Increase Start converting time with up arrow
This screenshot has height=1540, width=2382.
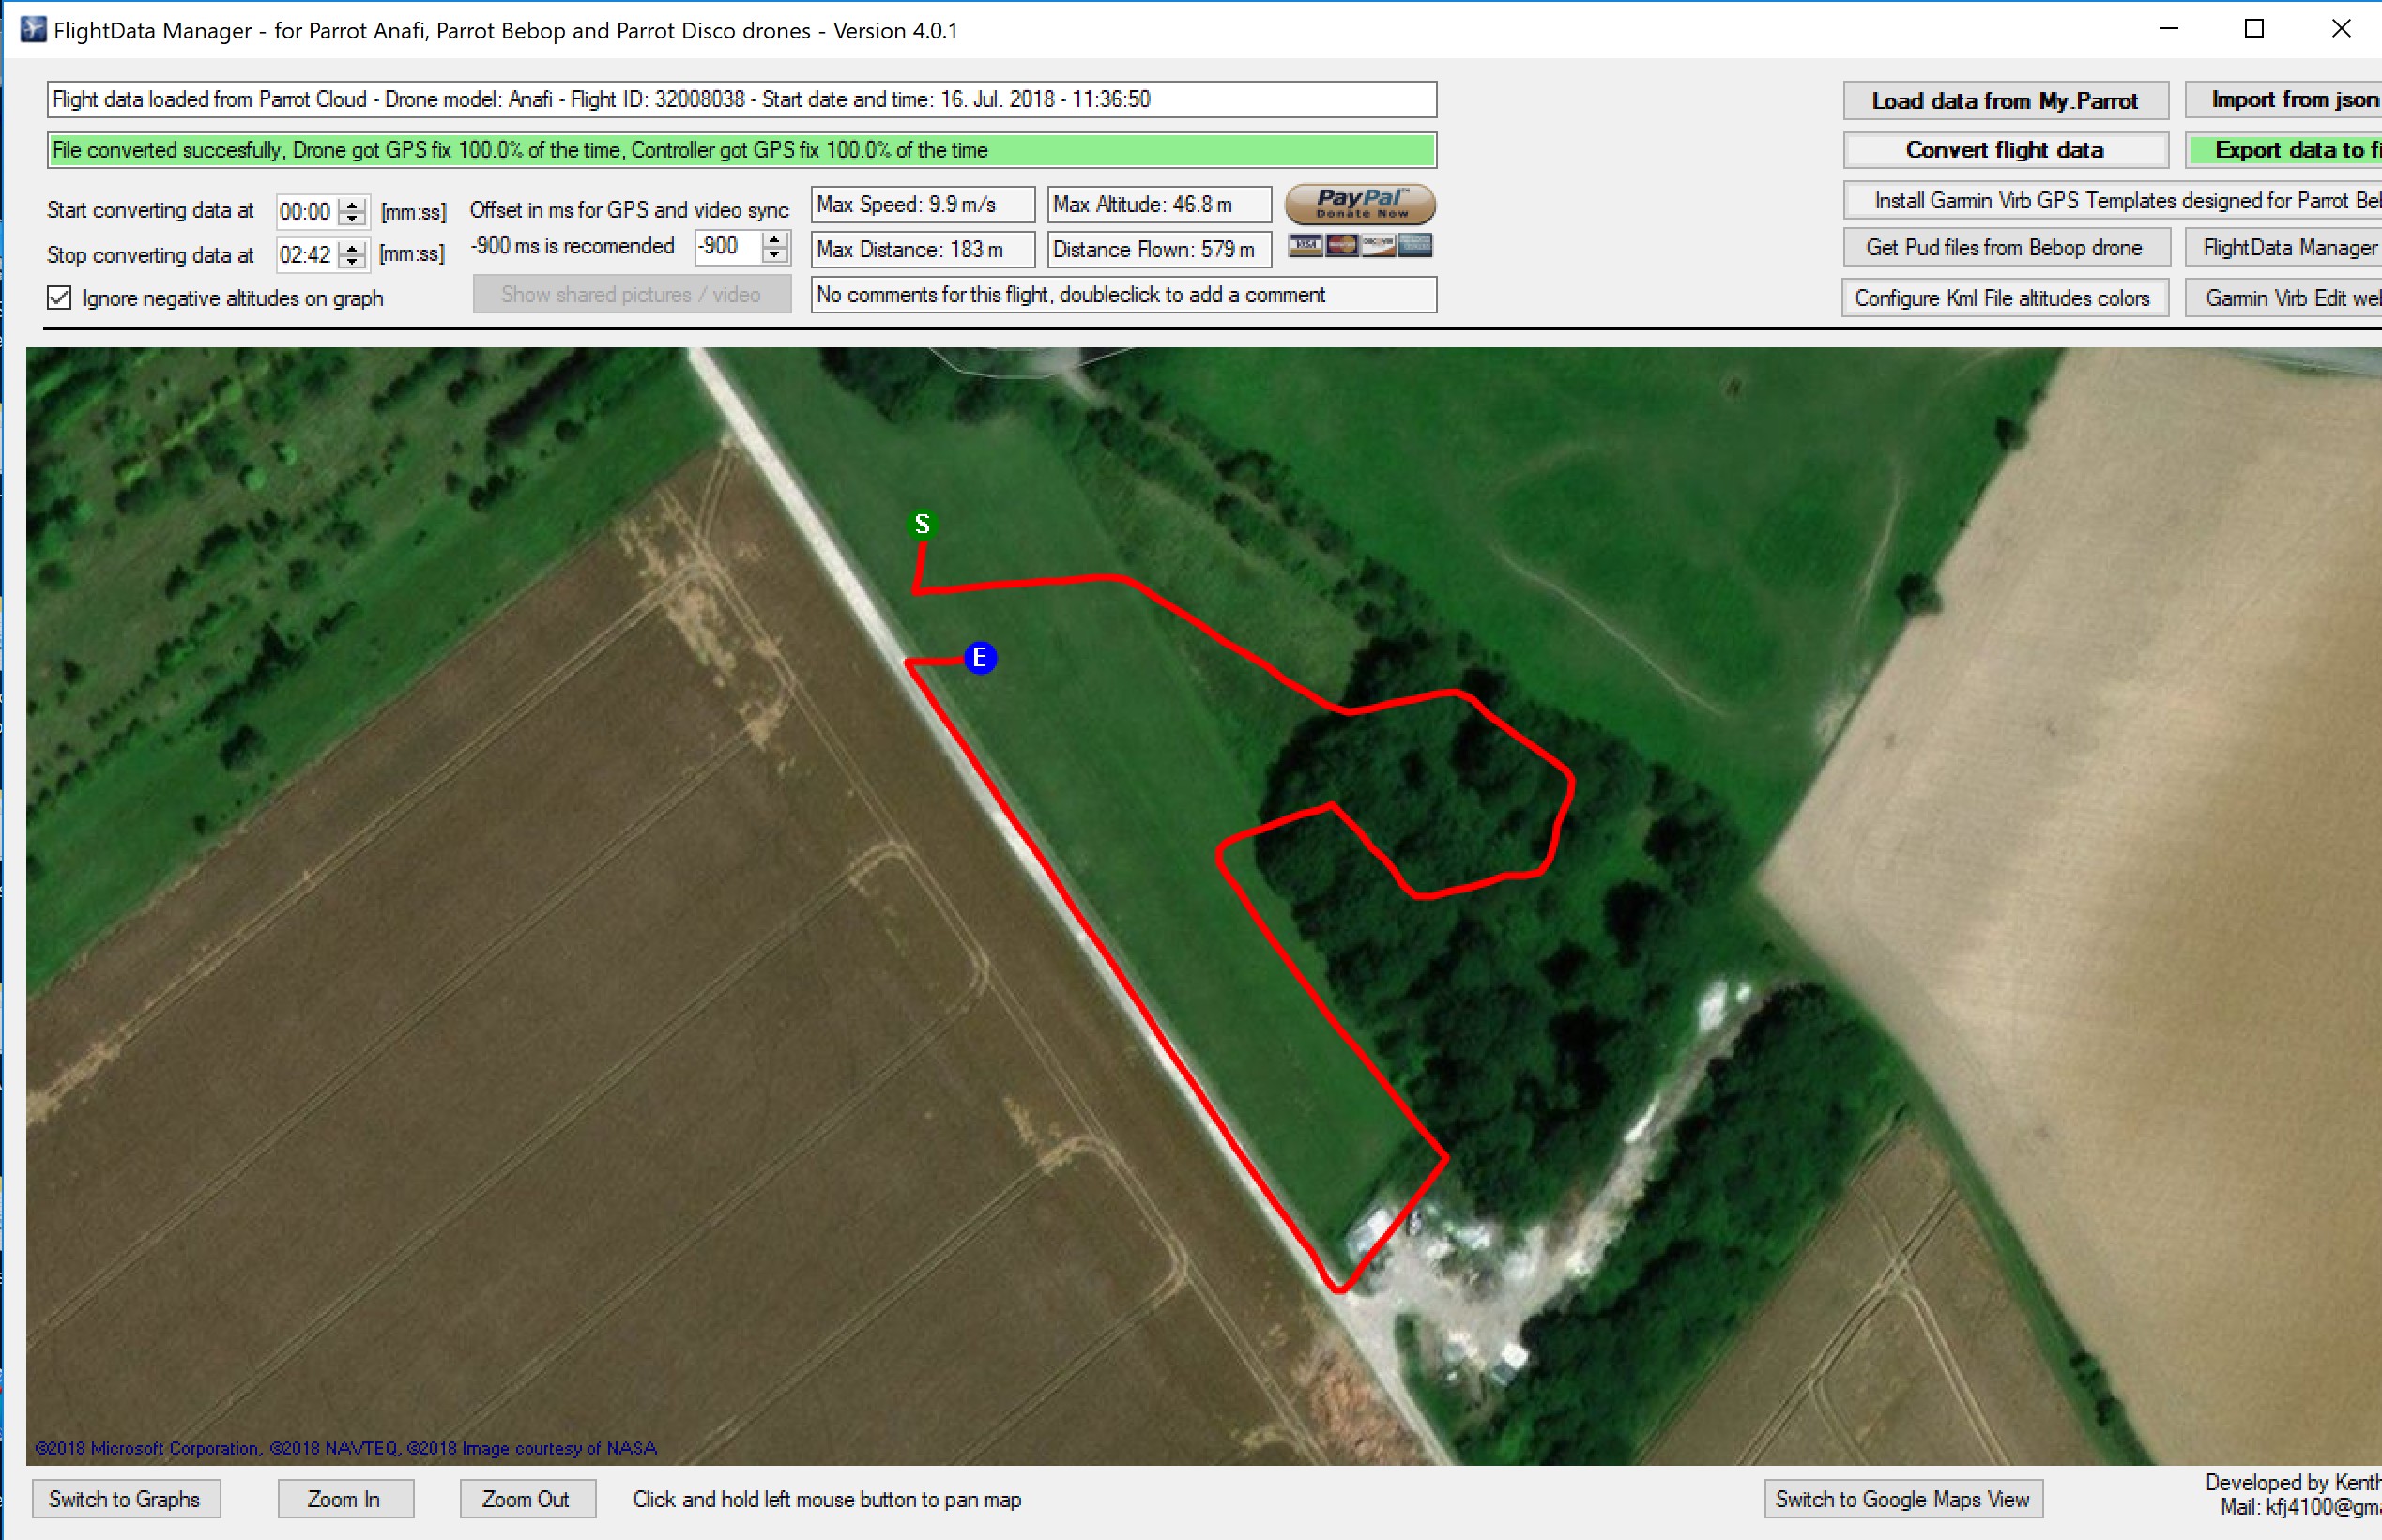(x=352, y=204)
